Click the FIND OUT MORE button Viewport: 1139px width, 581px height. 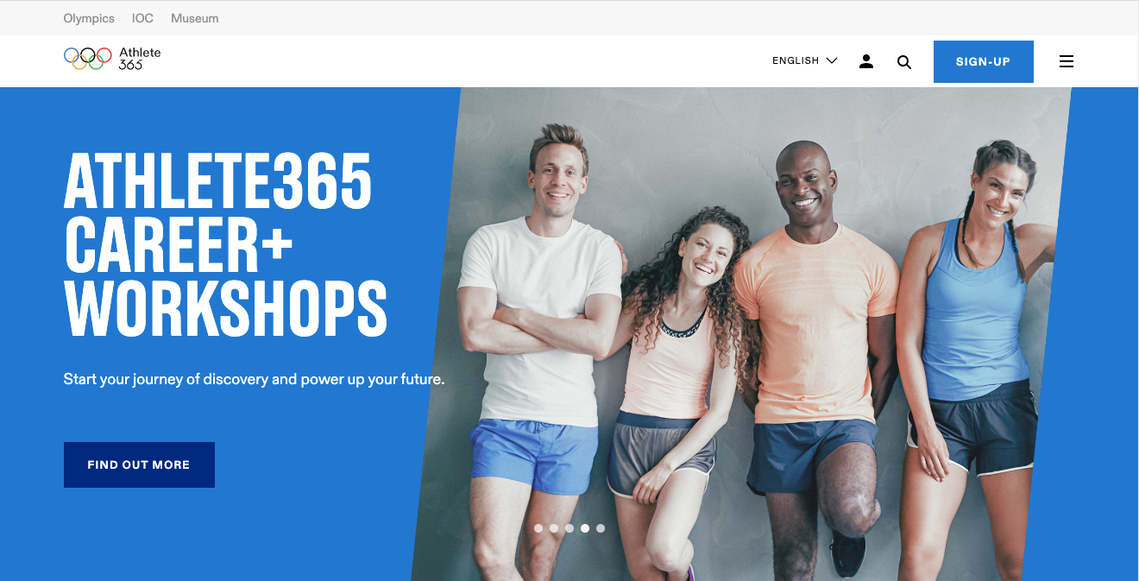coord(139,465)
